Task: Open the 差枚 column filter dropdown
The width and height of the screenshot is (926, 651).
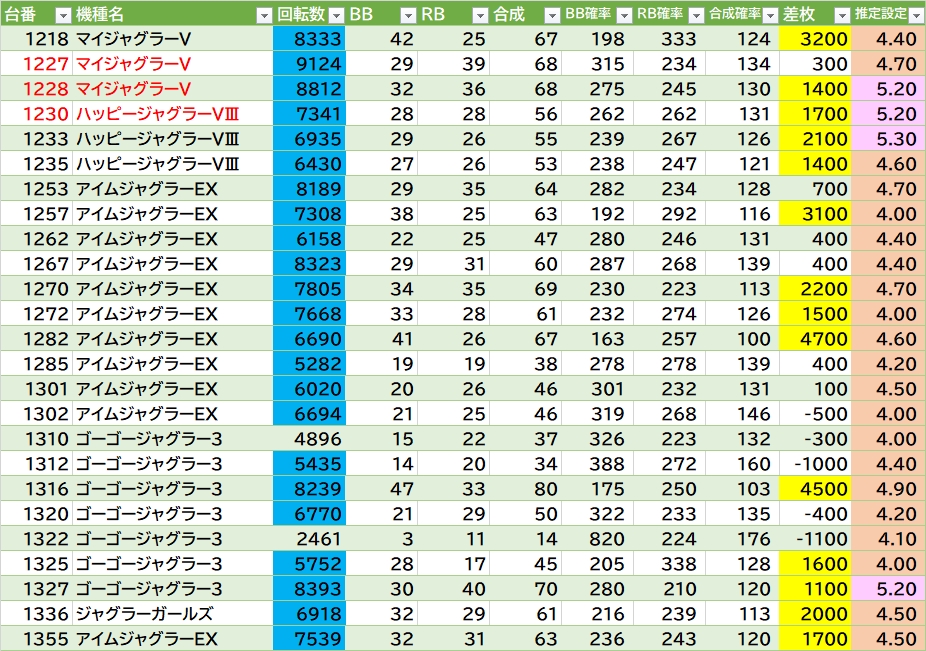Action: (x=840, y=15)
